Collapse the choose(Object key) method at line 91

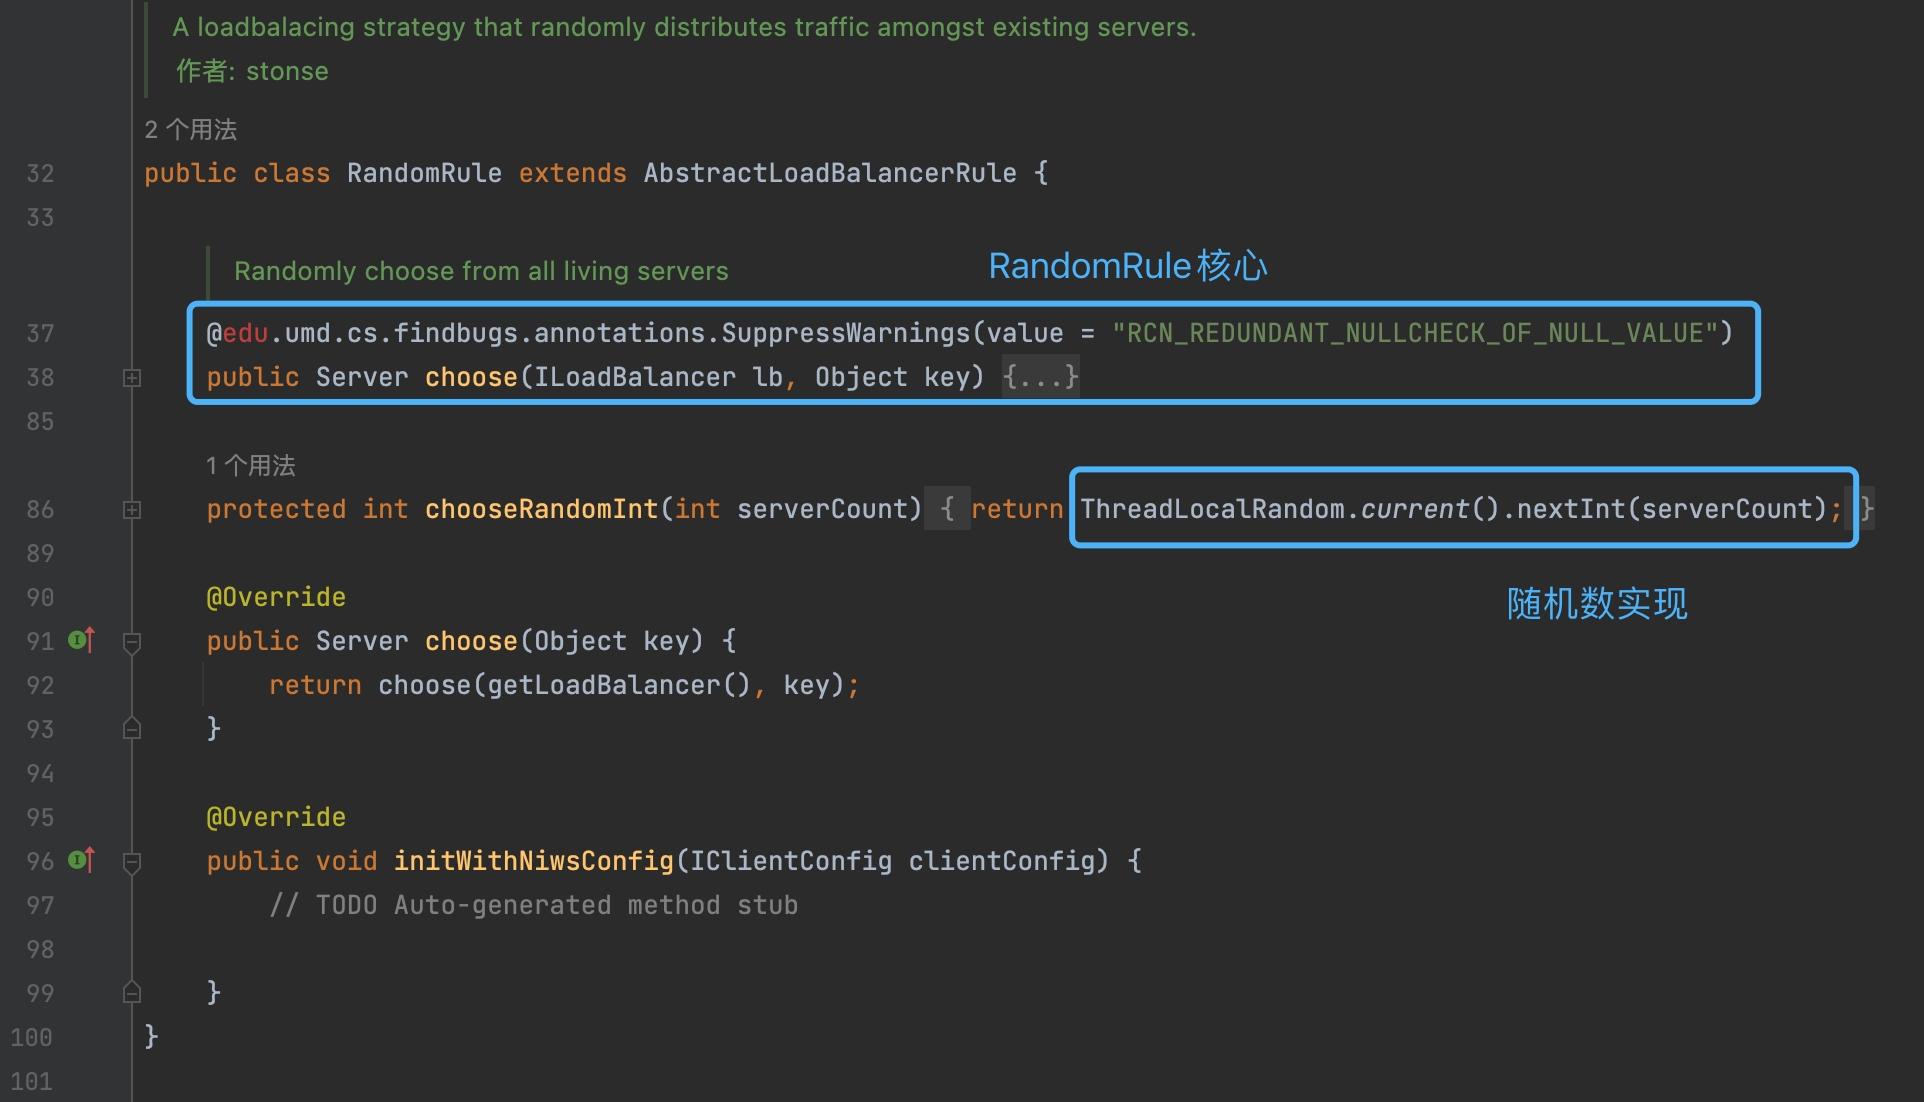tap(132, 642)
